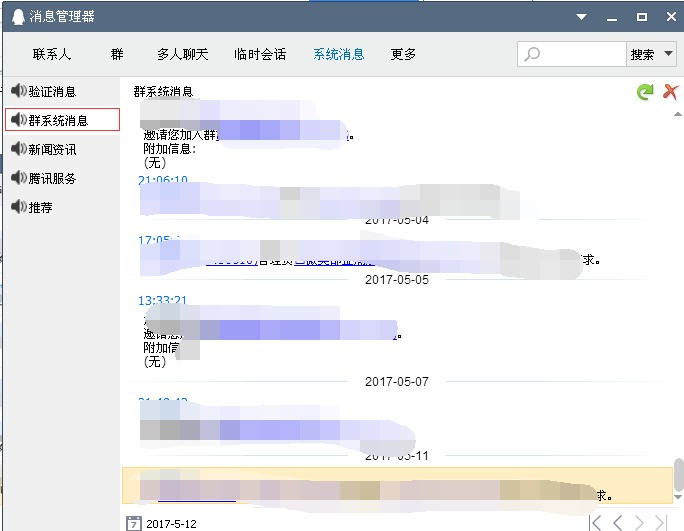Select the 系统消息 tab
Screen dimensions: 684x531
pyautogui.click(x=339, y=54)
